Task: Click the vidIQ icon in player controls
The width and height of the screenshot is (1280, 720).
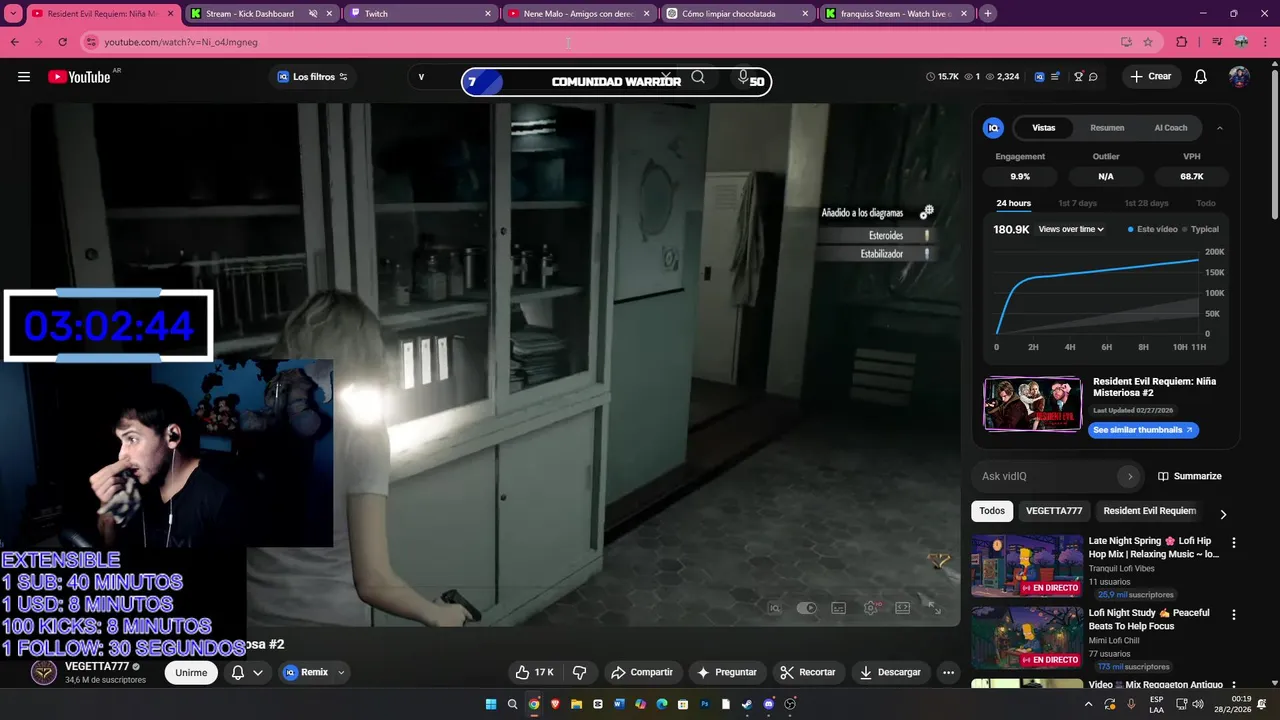Action: 774,608
